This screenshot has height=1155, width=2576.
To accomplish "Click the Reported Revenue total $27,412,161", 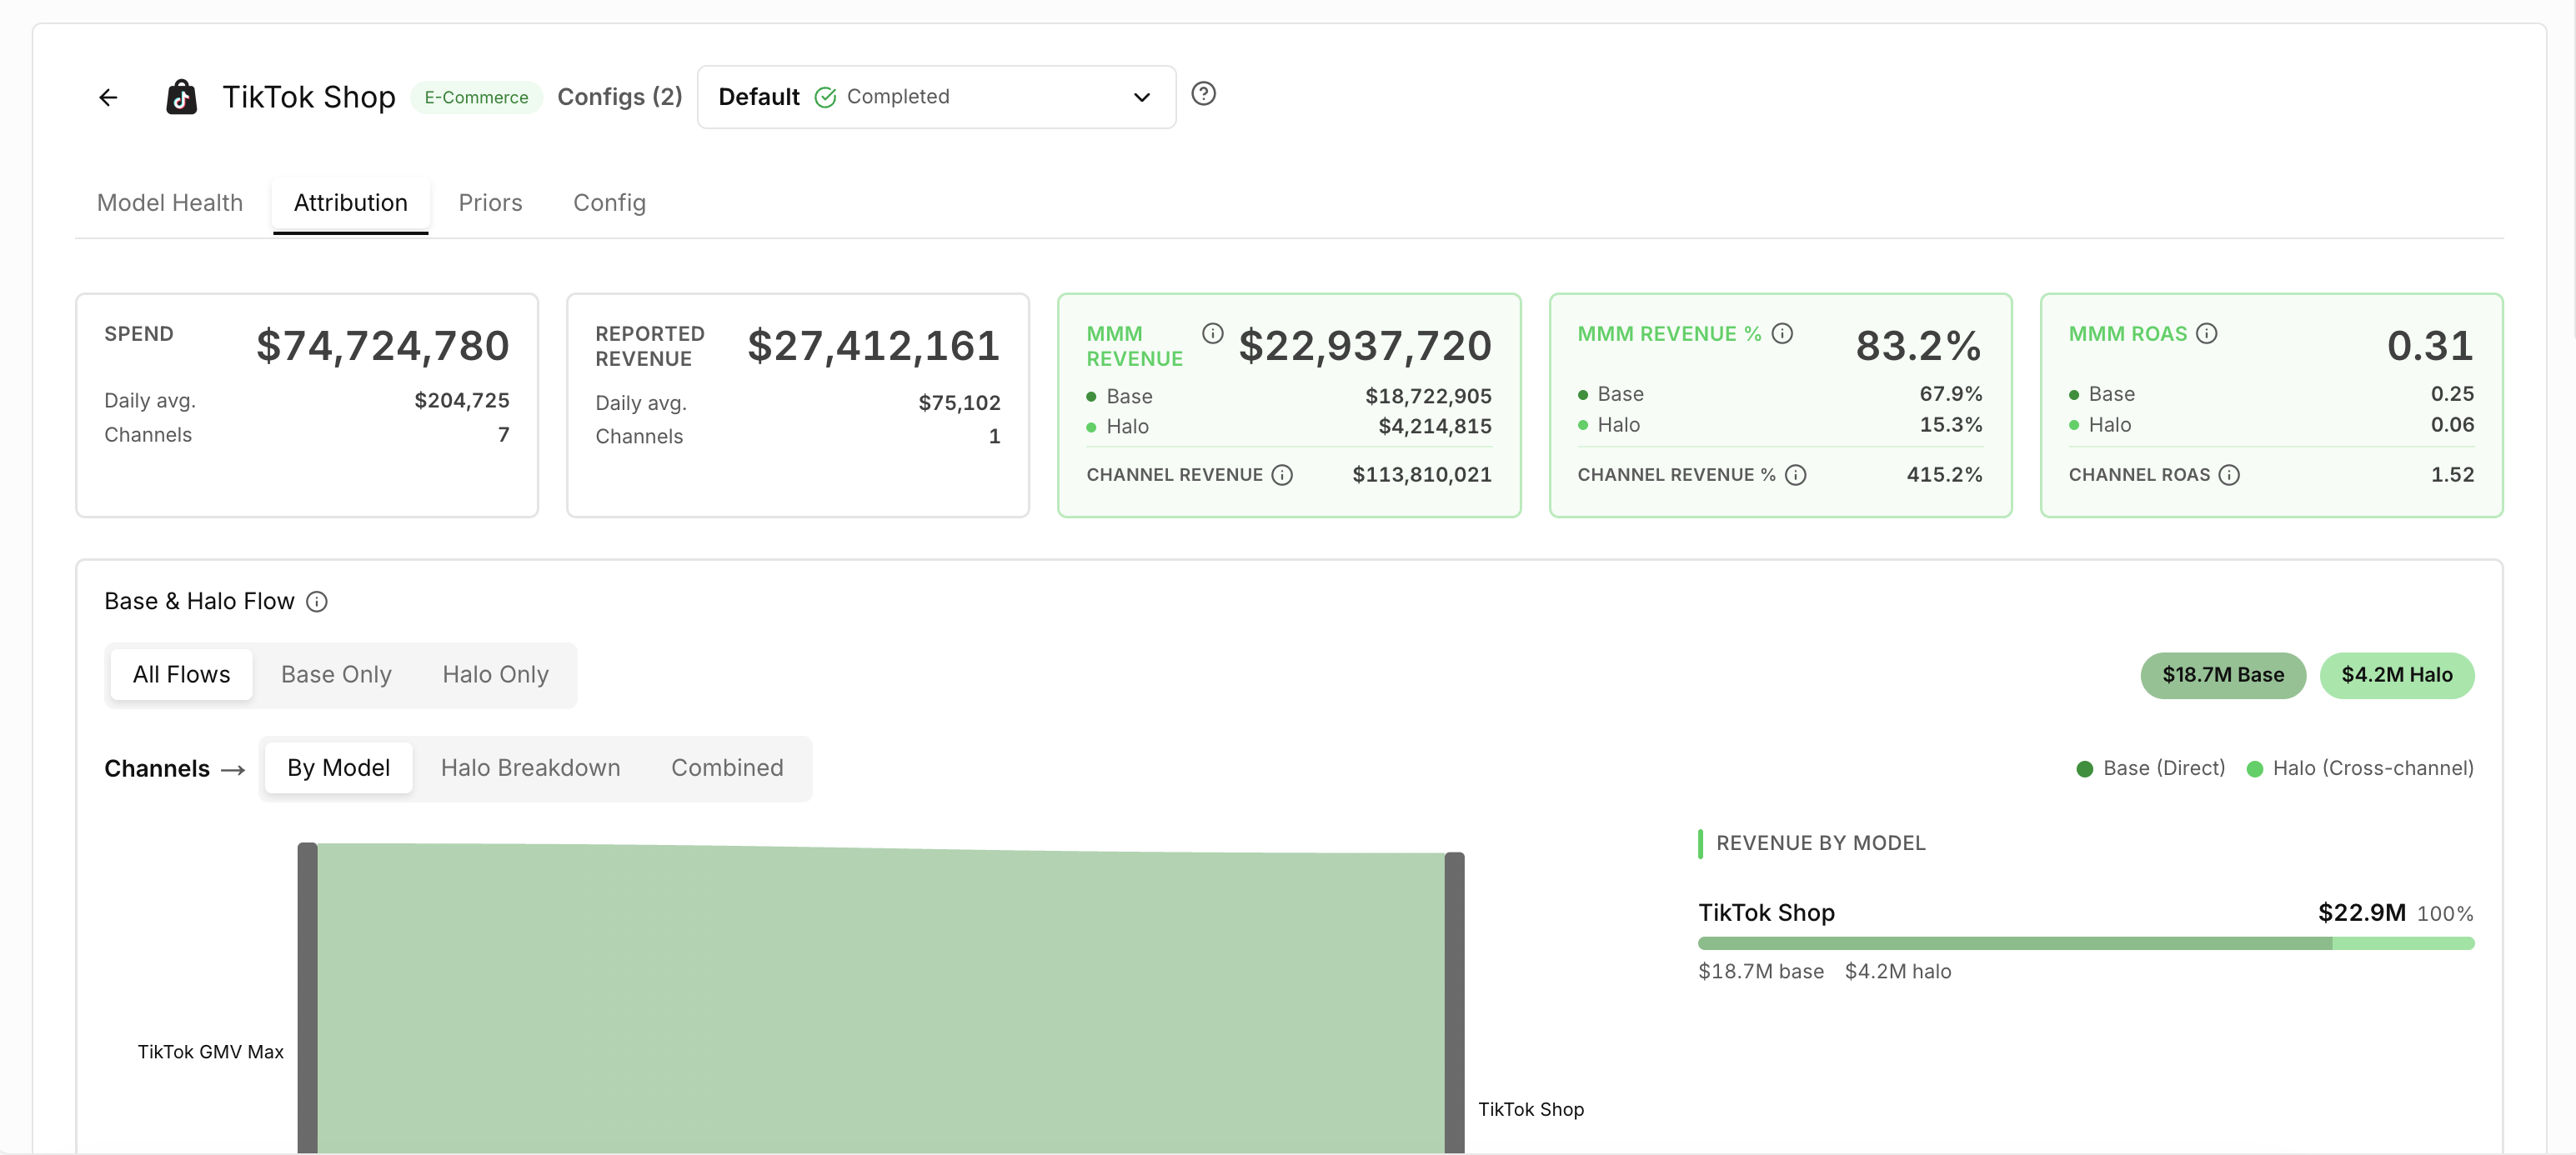I will pyautogui.click(x=874, y=346).
